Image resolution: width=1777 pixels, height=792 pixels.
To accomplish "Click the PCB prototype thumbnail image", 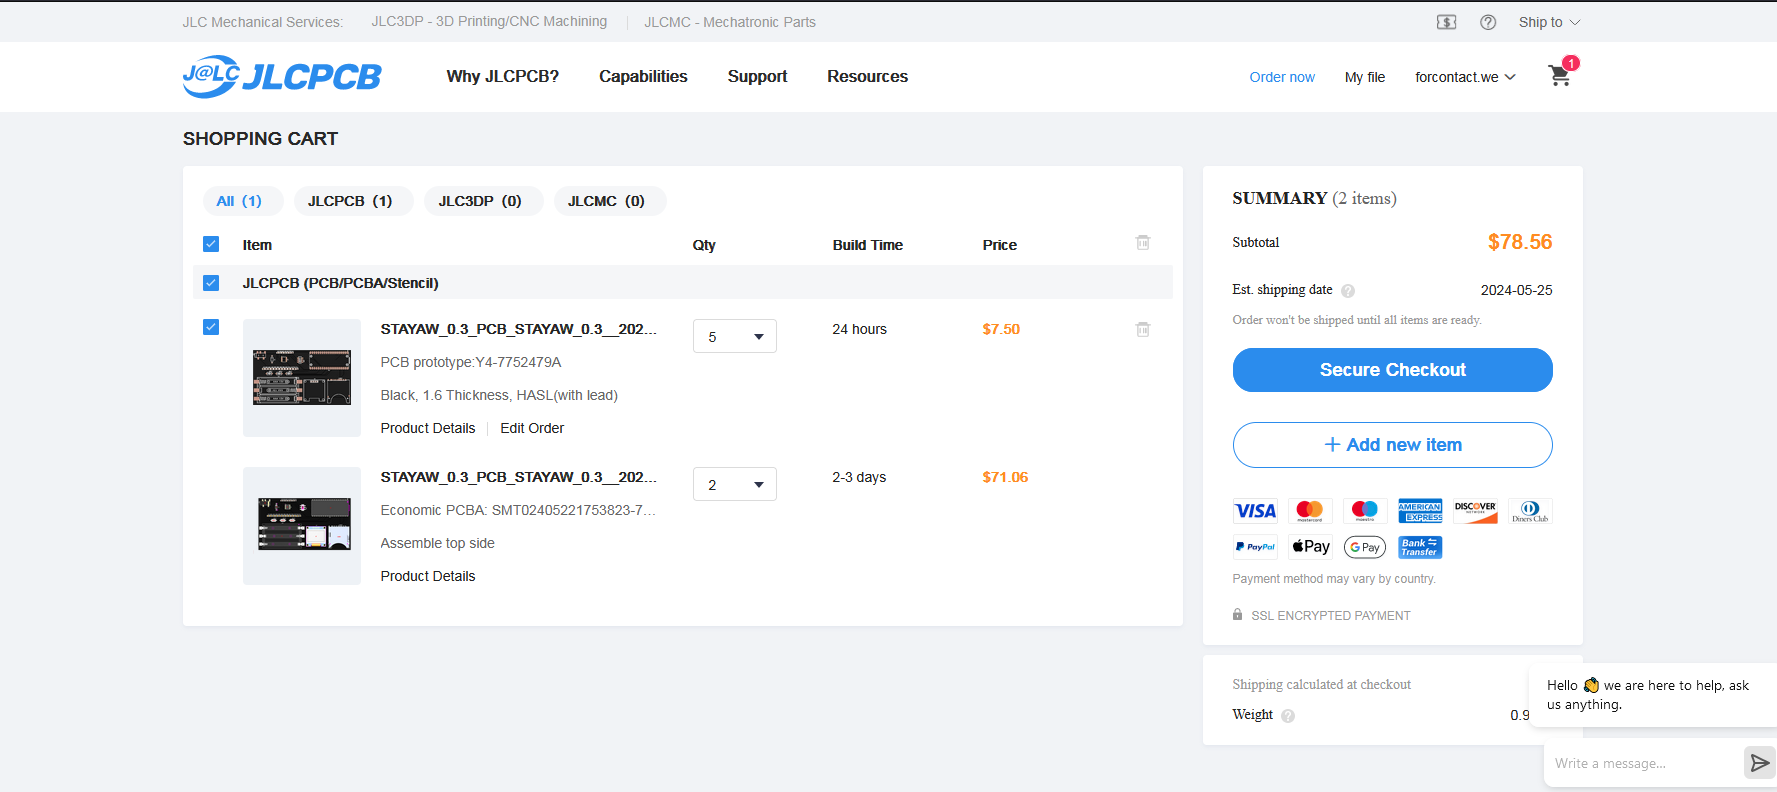I will click(x=302, y=378).
